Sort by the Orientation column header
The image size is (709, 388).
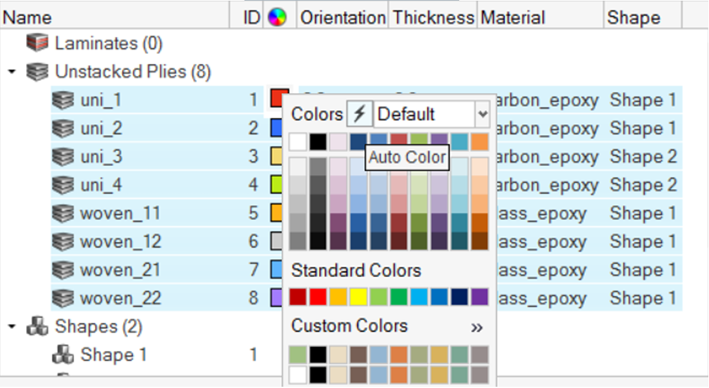pos(342,18)
